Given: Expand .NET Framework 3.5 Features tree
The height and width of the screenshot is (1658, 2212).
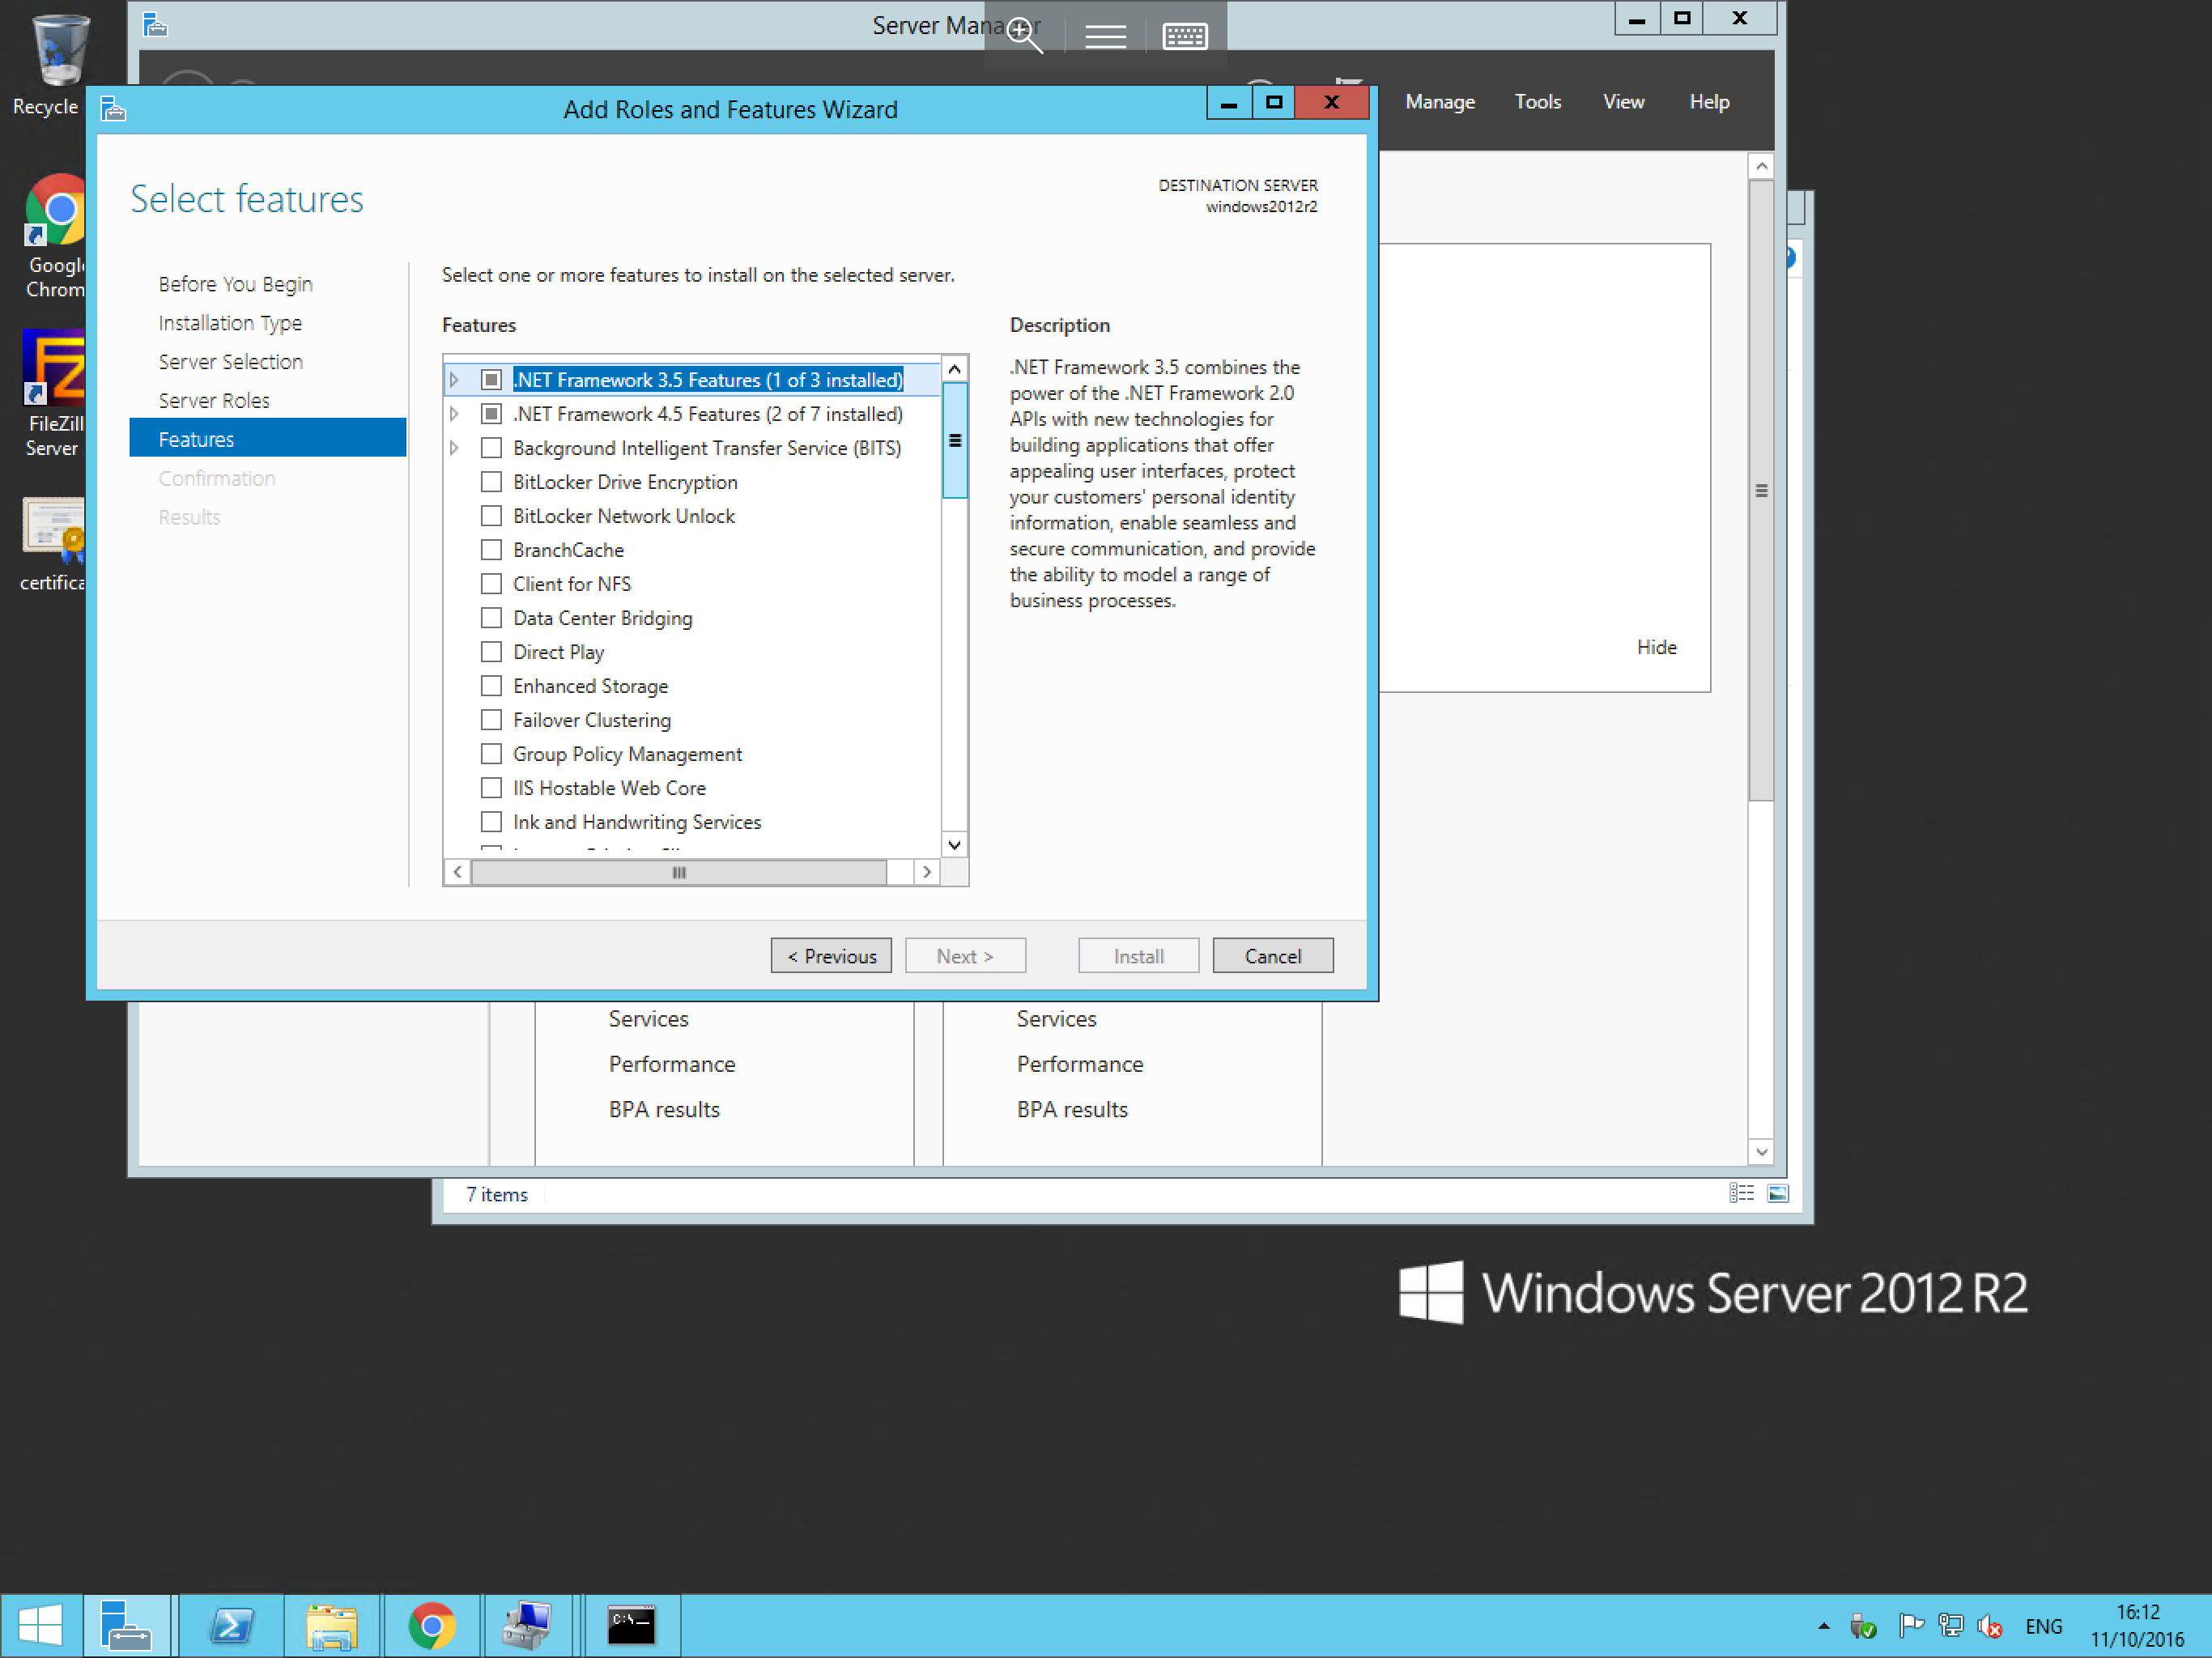Looking at the screenshot, I should pos(457,378).
